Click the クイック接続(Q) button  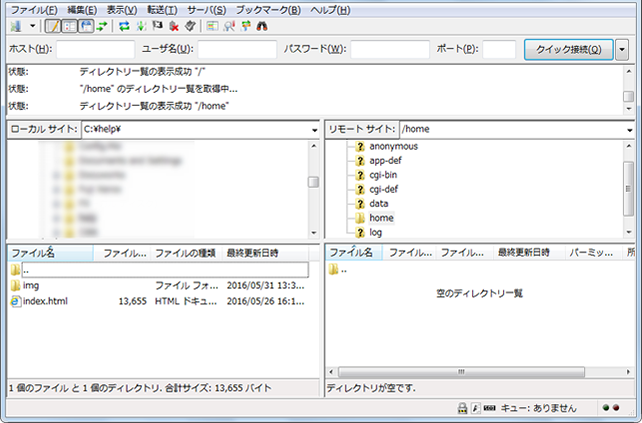coord(569,50)
